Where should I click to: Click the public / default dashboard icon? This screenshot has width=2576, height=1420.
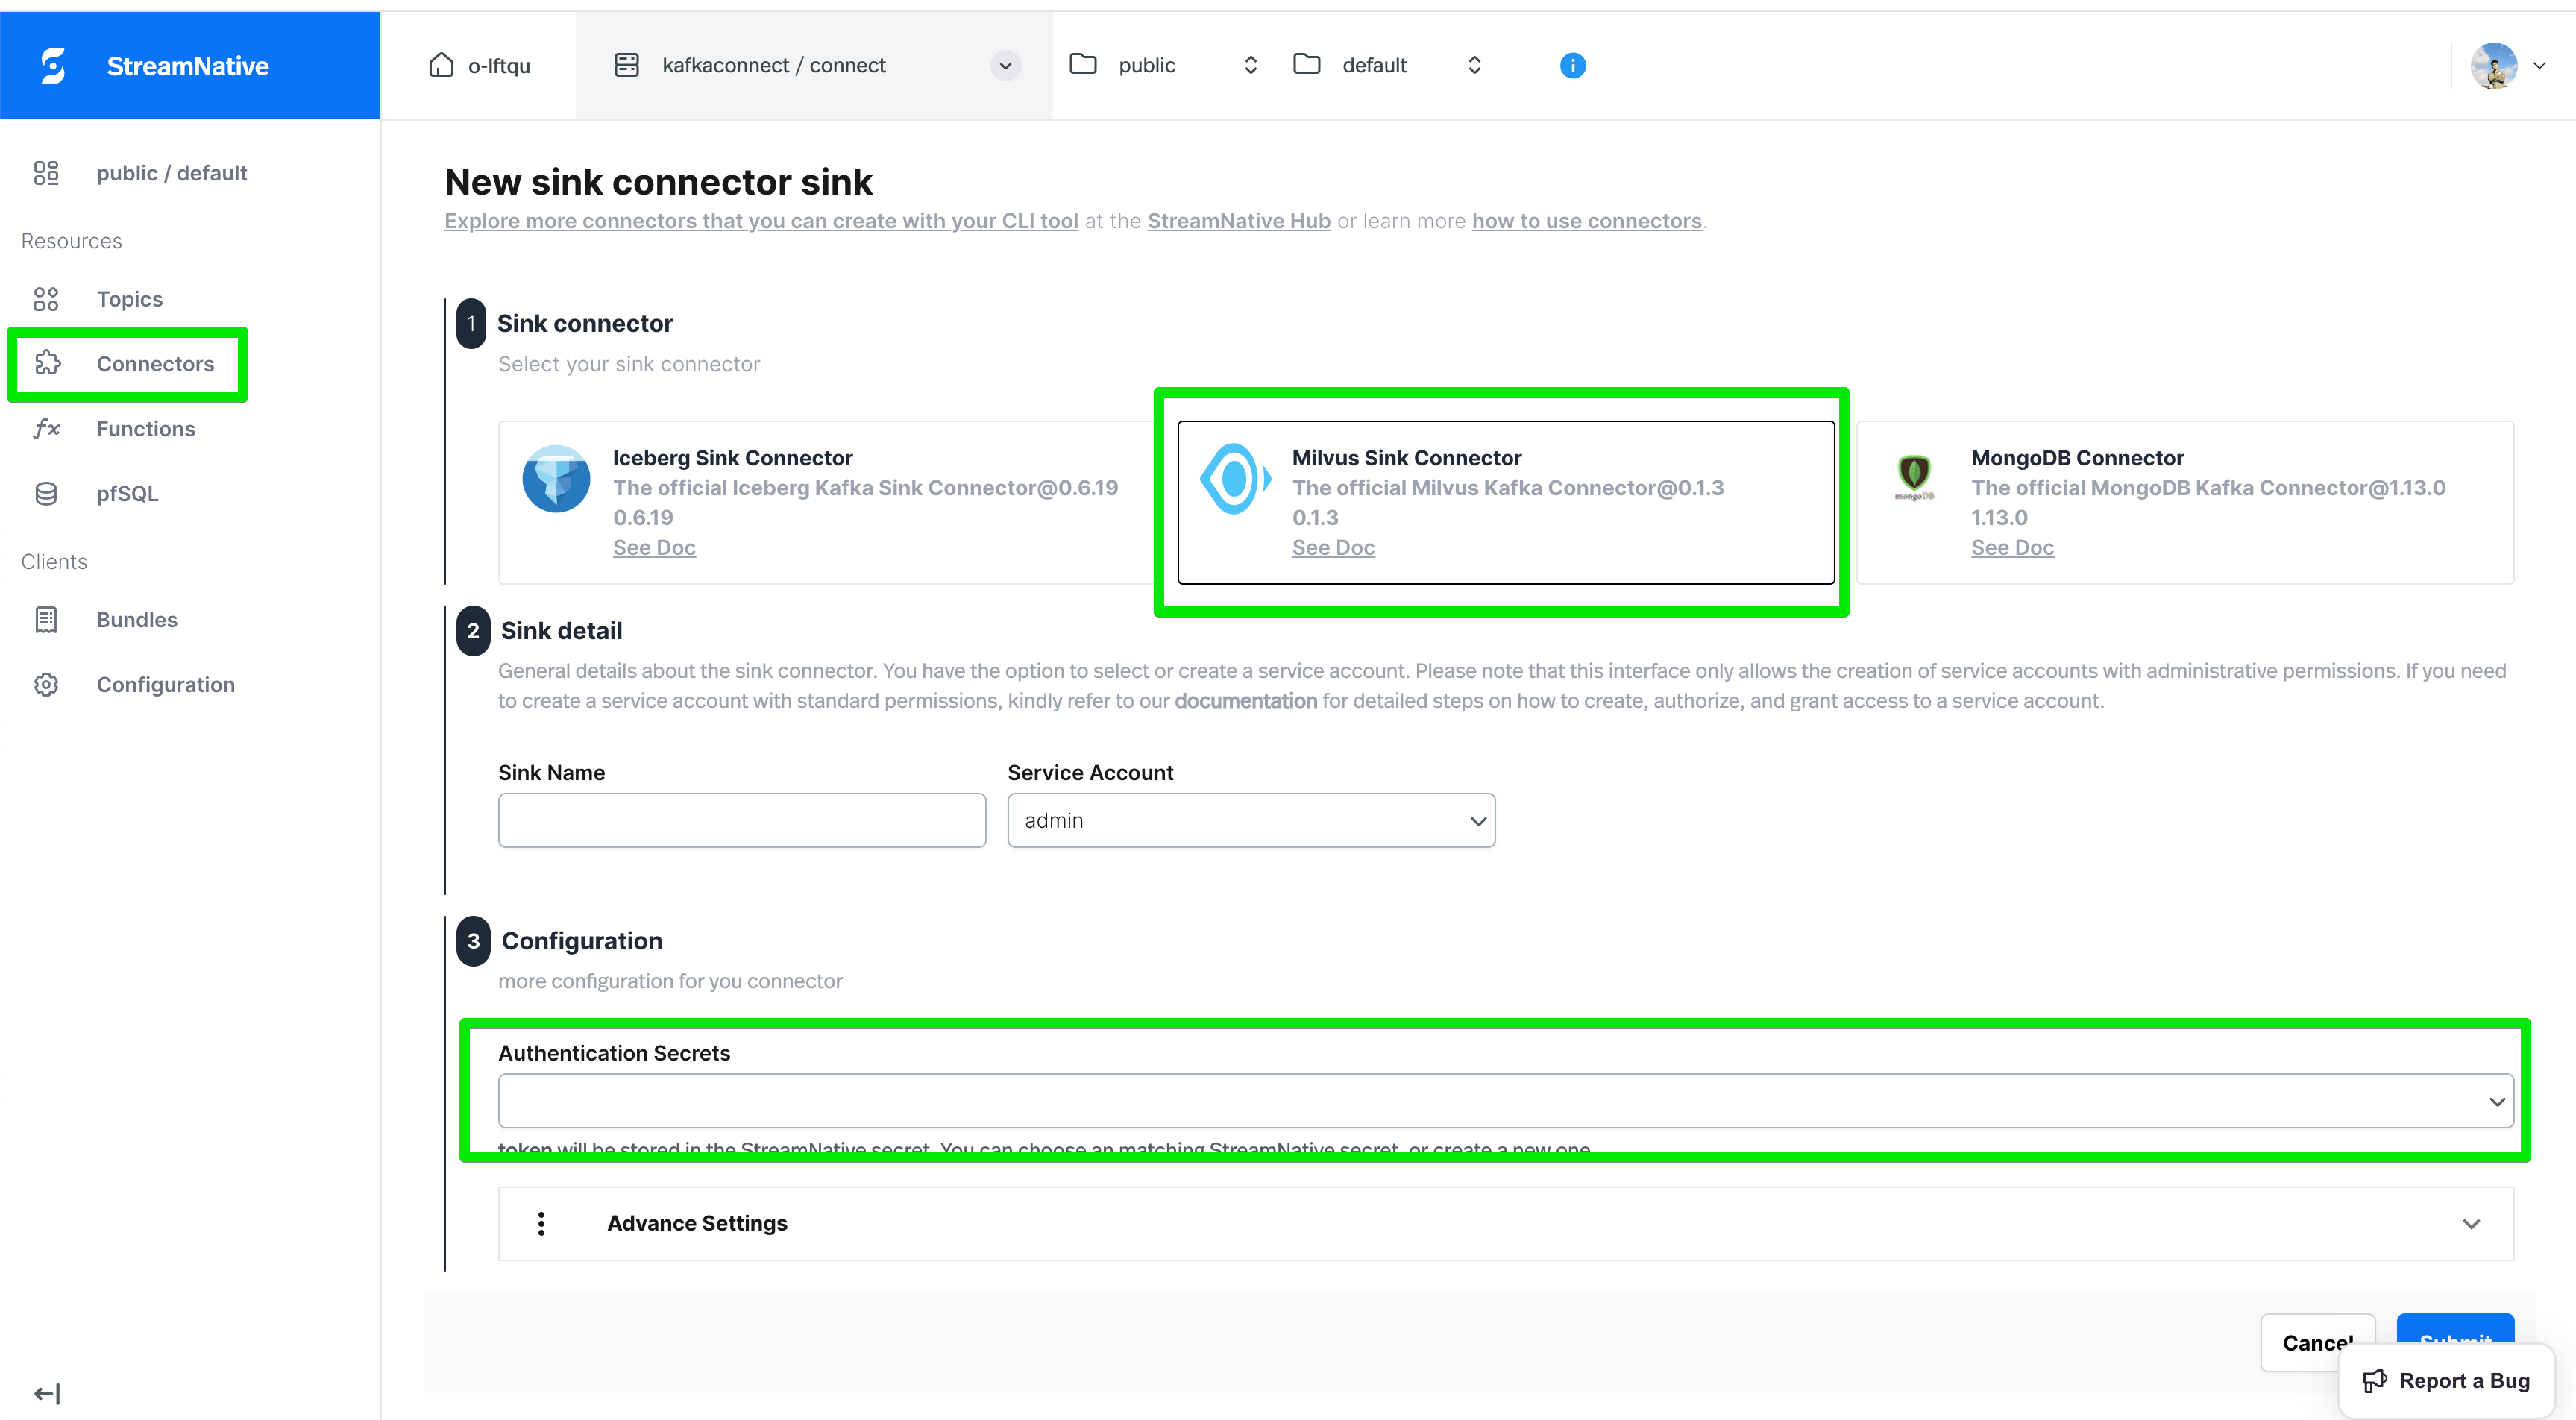(x=46, y=173)
